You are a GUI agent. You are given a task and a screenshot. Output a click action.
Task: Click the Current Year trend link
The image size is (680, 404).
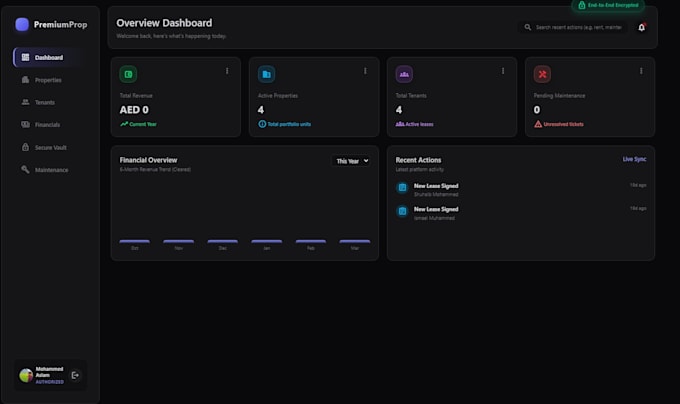tap(138, 124)
